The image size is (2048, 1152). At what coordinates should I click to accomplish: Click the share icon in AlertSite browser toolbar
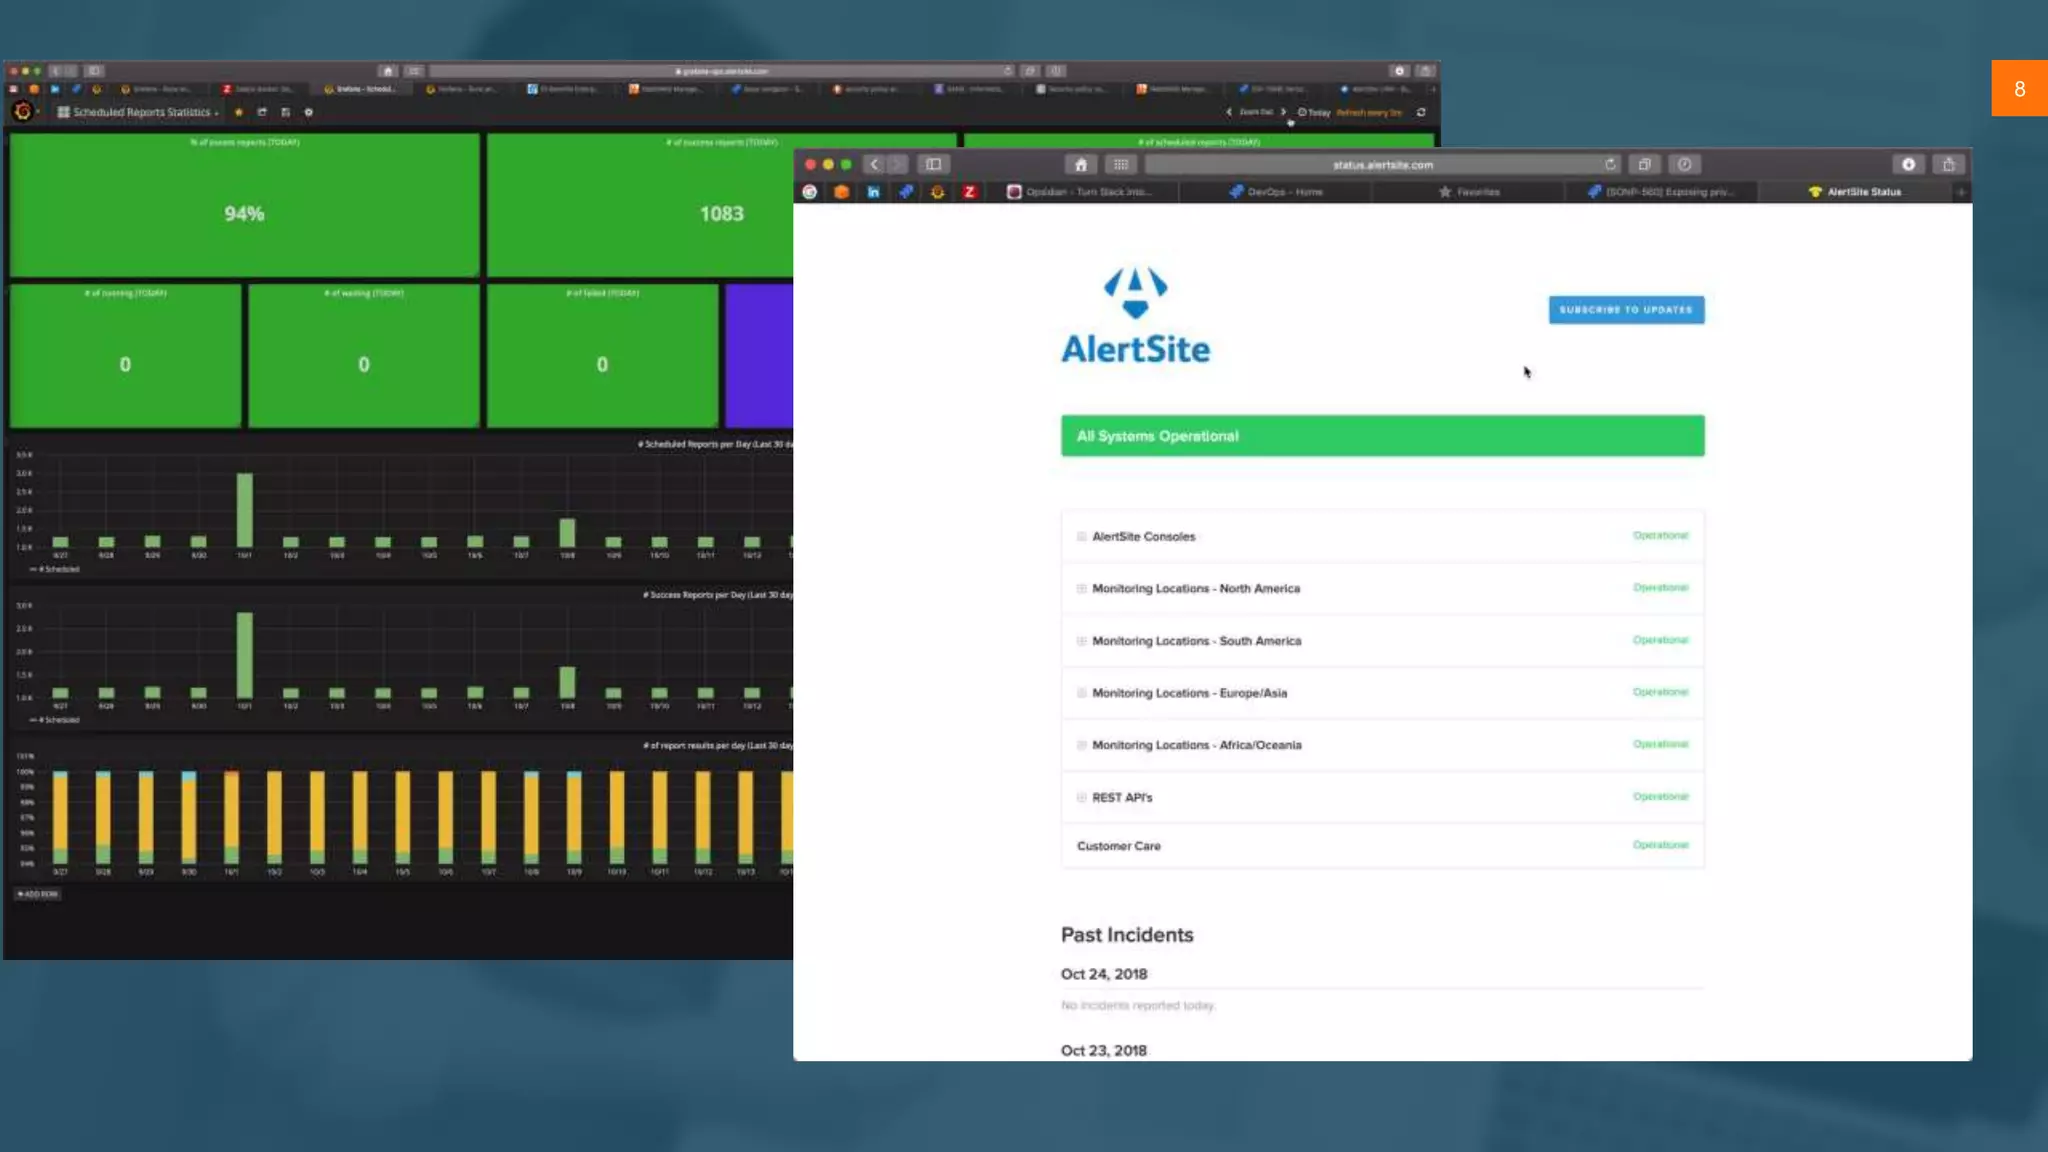[x=1948, y=165]
